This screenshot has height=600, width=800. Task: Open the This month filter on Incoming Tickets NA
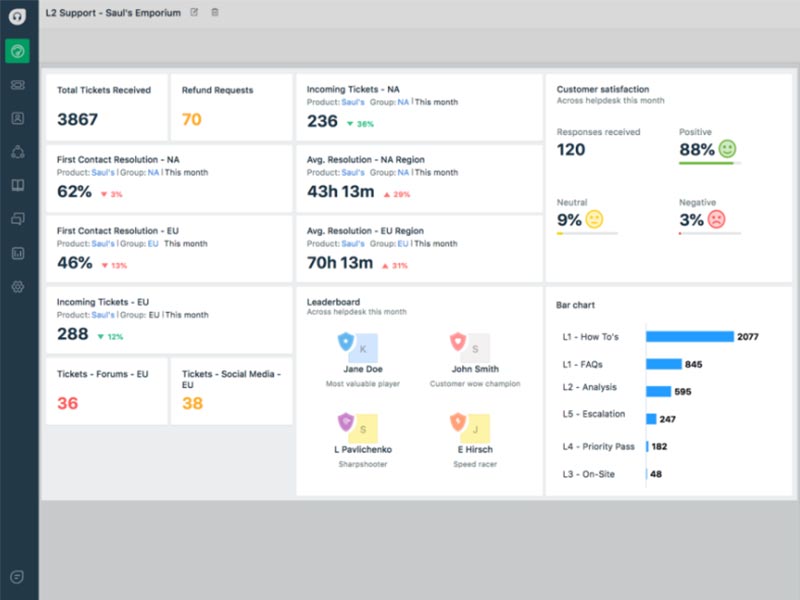(438, 100)
